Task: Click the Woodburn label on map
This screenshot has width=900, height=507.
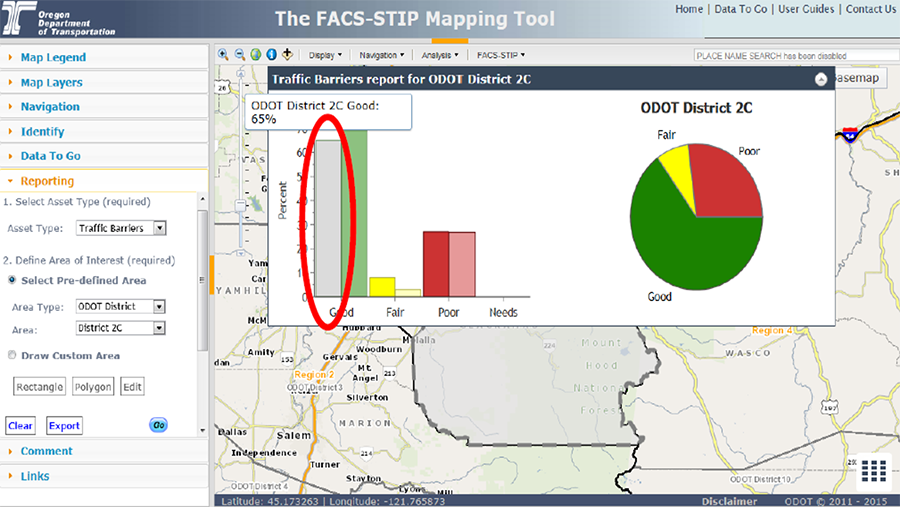Action: (379, 349)
